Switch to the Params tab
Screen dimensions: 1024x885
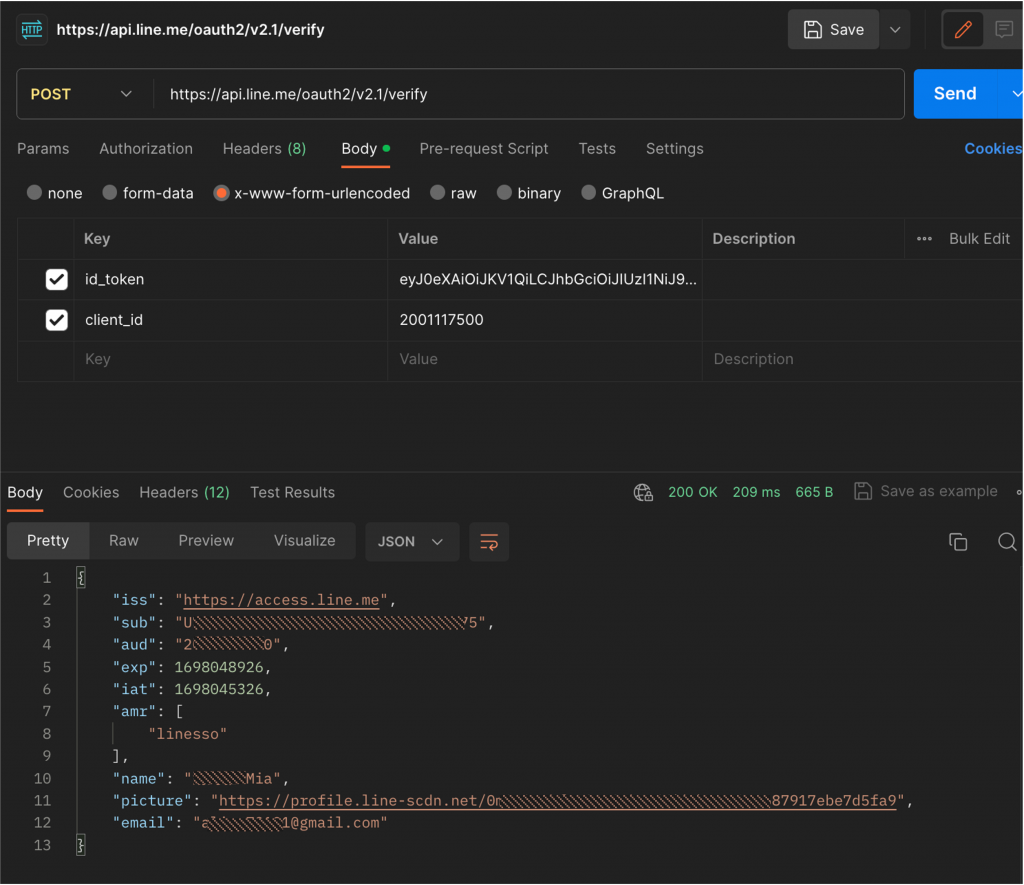click(43, 149)
